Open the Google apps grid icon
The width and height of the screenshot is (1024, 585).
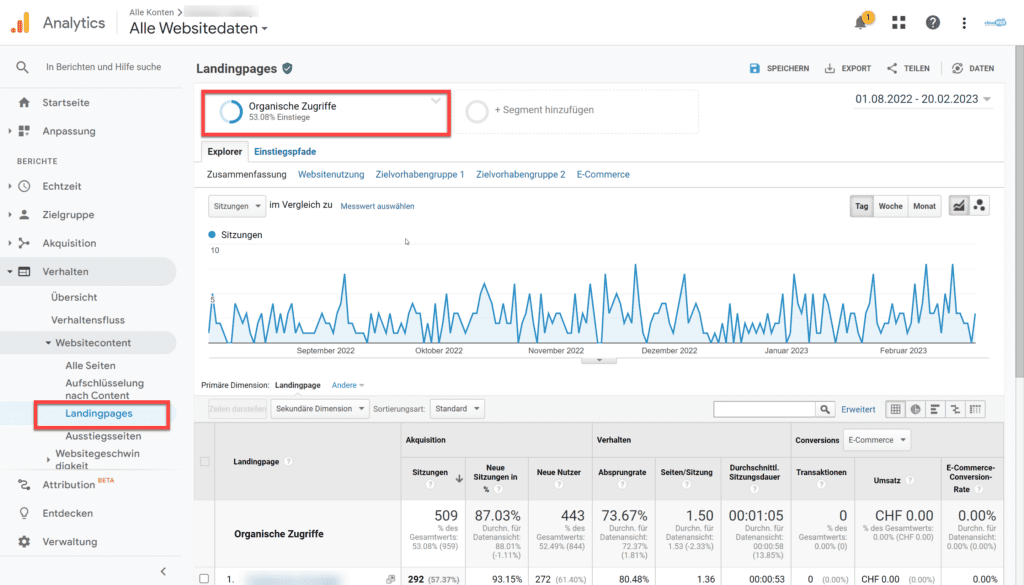tap(899, 23)
